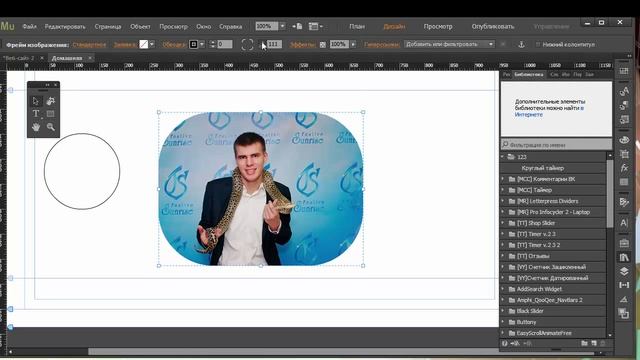
Task: Open the opacity 100% dropdown arrow
Action: coord(353,44)
